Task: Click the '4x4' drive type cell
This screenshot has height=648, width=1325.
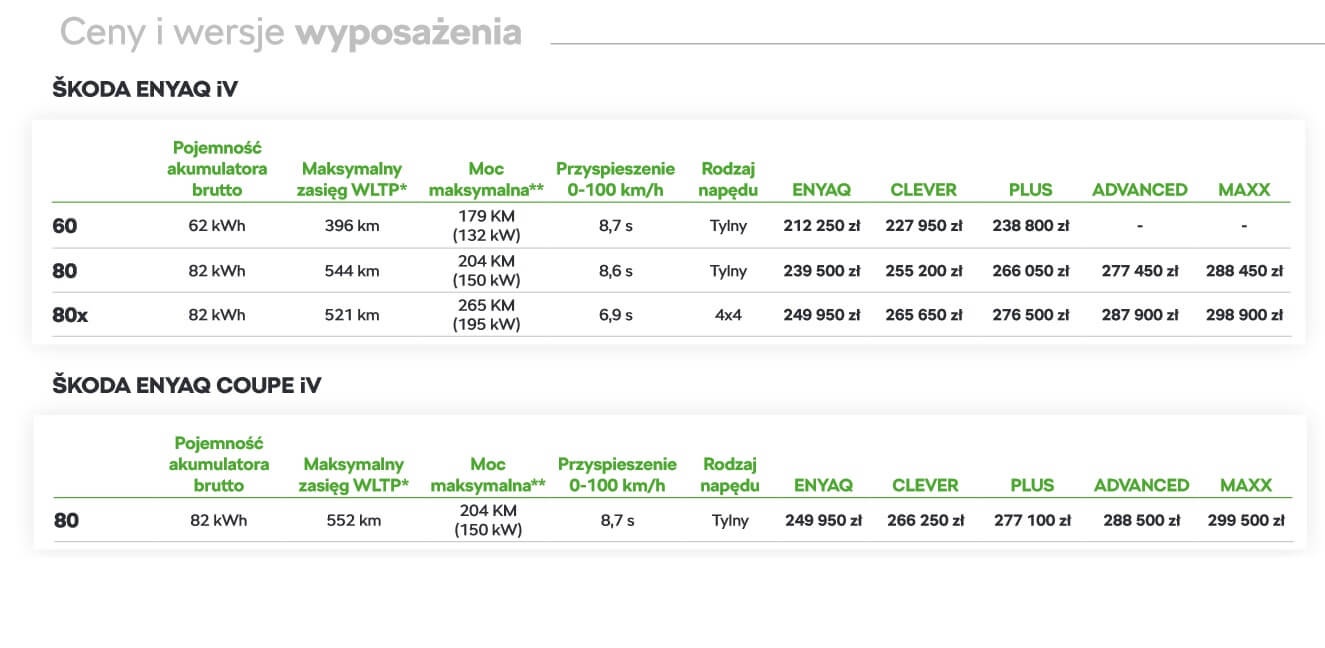Action: click(729, 314)
